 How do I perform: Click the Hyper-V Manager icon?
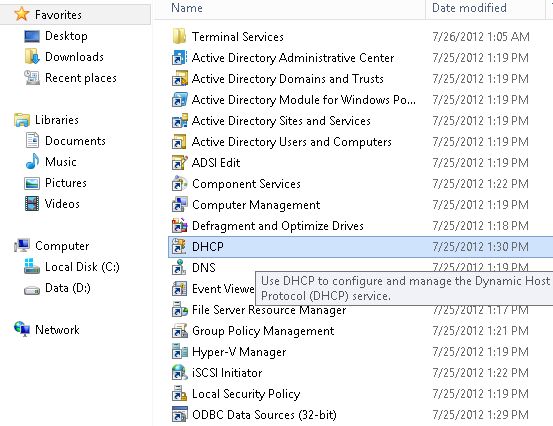[x=180, y=352]
